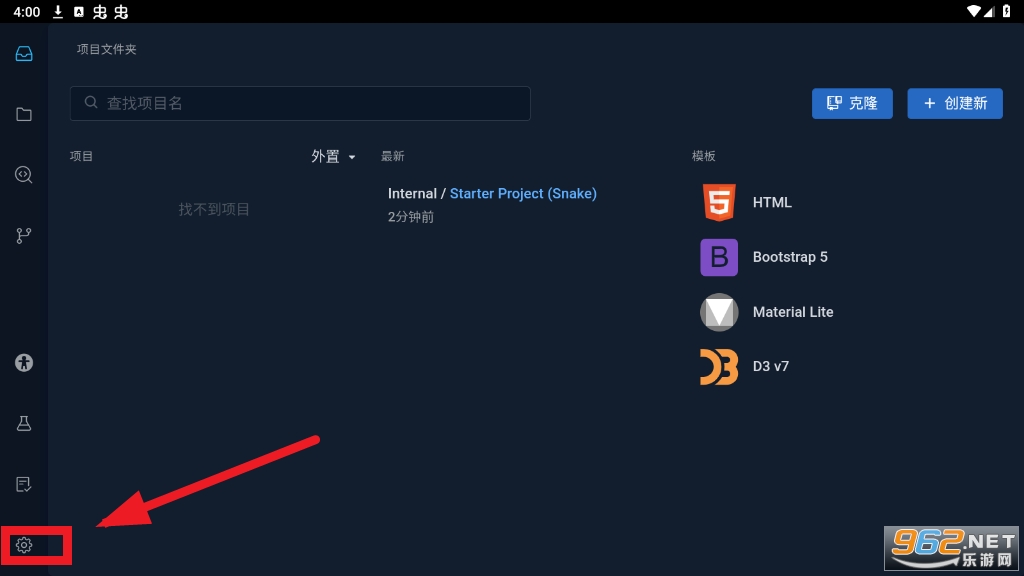Choose the Bootstrap 5 template
This screenshot has width=1024, height=576.
[x=789, y=257]
